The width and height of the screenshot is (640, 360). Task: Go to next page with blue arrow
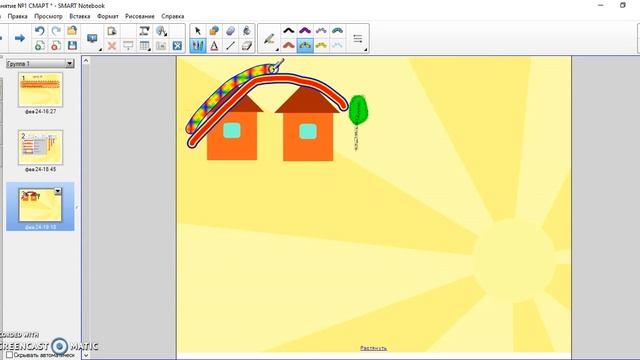click(x=20, y=38)
